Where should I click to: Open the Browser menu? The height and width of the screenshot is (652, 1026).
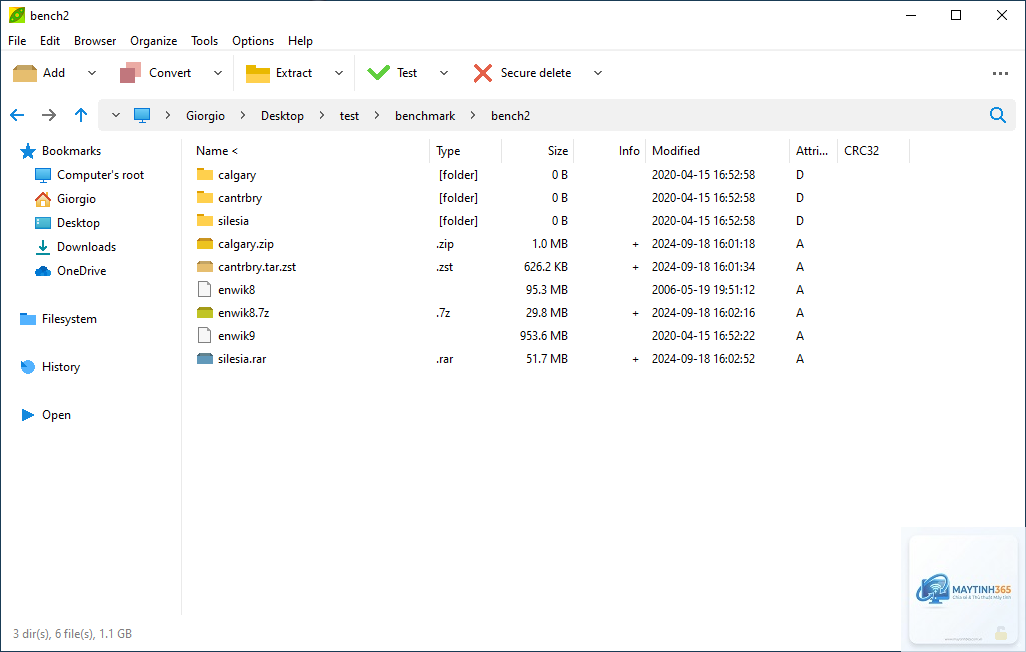95,41
